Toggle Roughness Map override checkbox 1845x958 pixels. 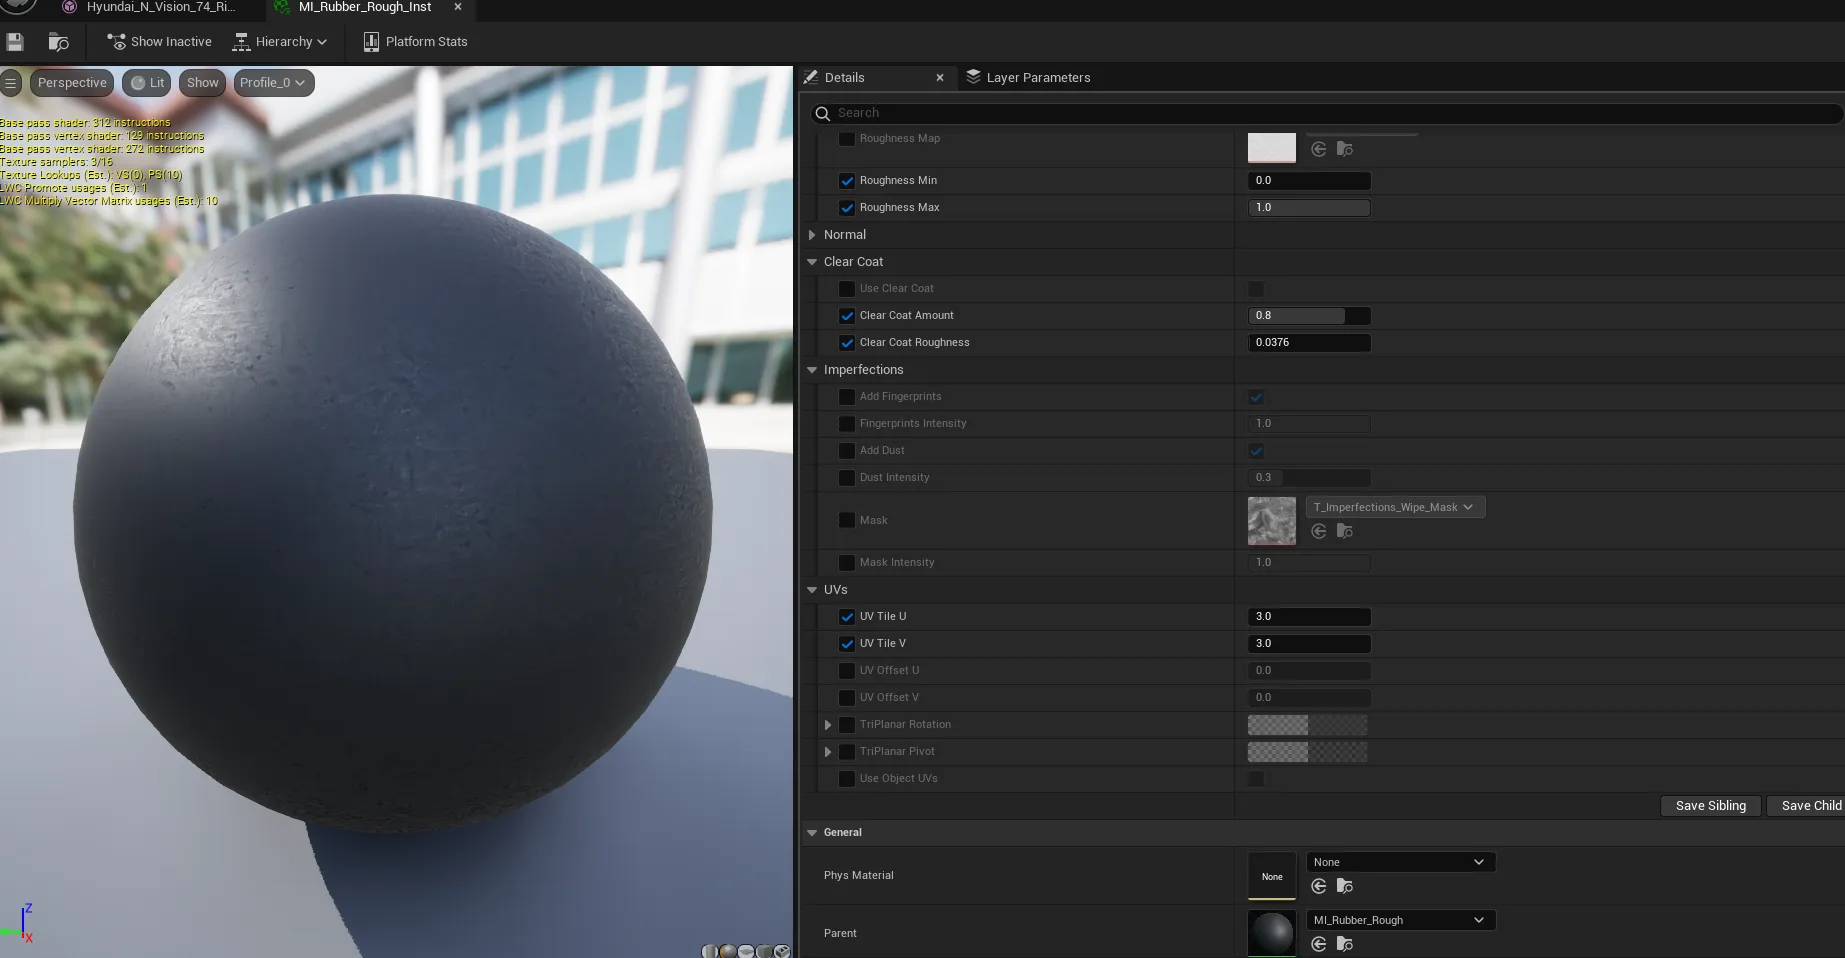847,139
